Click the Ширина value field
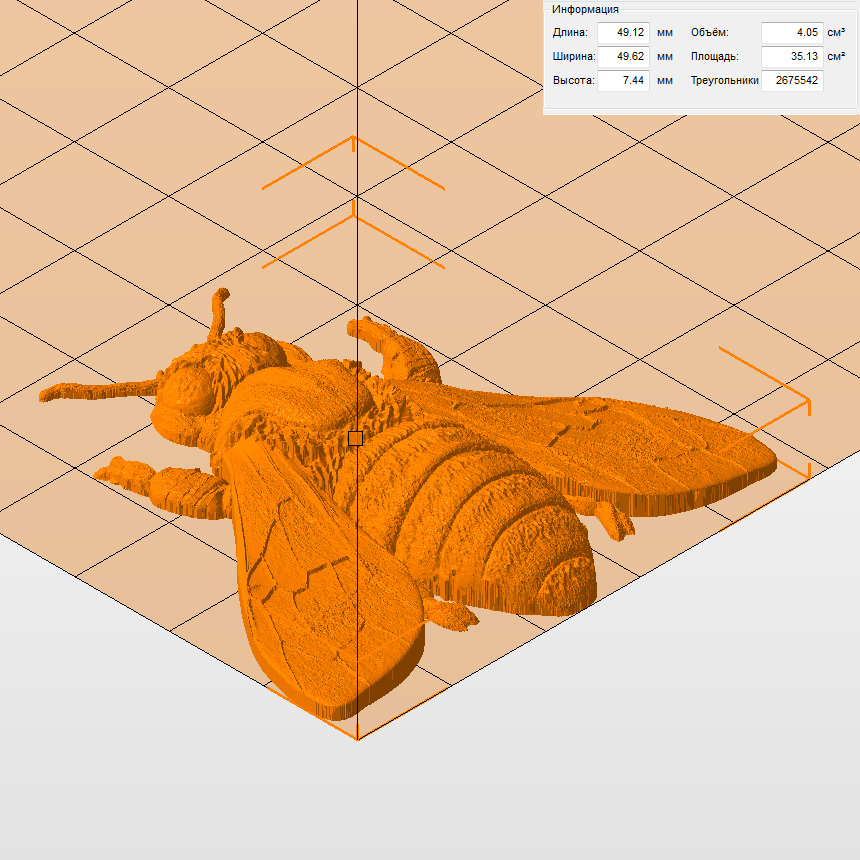Screen dimensions: 860x860 point(623,57)
